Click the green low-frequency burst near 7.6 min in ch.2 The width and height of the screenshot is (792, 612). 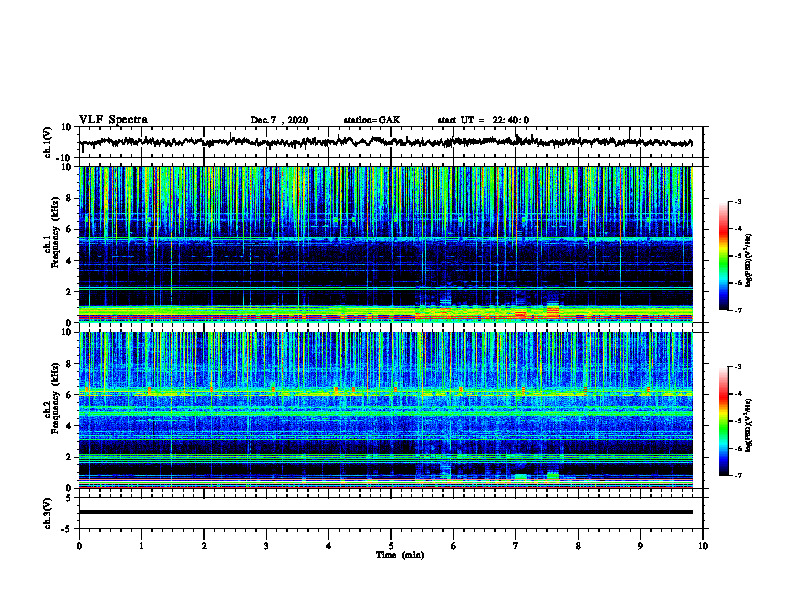coord(553,476)
